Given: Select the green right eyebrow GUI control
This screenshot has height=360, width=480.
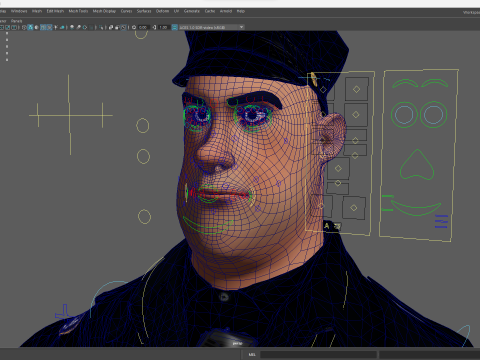Looking at the screenshot, I should (435, 83).
